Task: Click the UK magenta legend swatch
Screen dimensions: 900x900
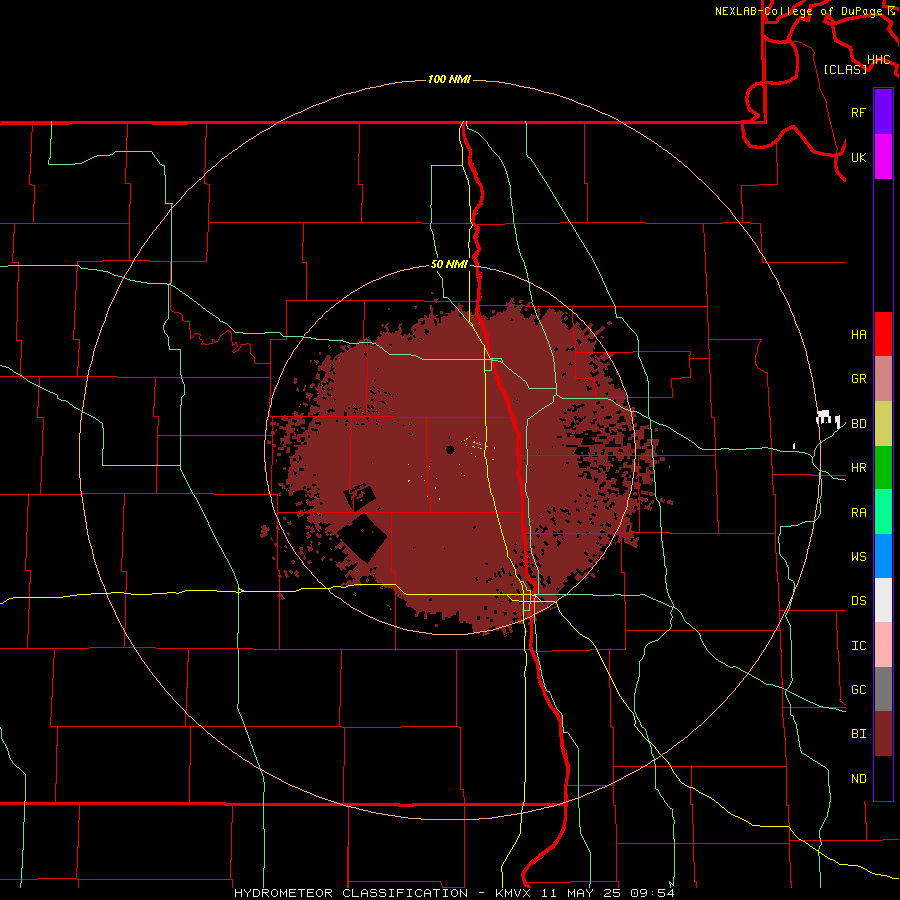Action: tap(883, 157)
